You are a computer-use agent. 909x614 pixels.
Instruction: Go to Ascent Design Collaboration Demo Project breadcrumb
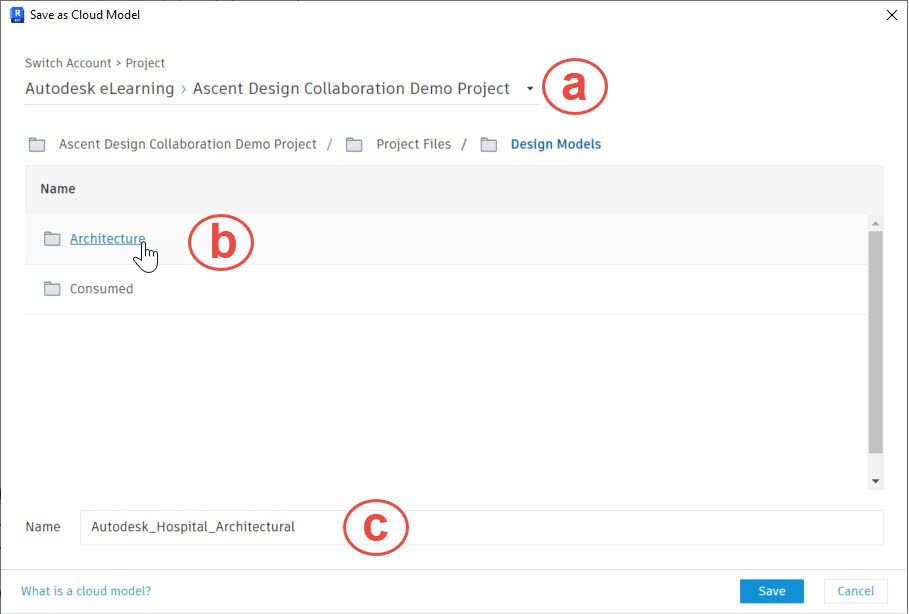pyautogui.click(x=188, y=144)
